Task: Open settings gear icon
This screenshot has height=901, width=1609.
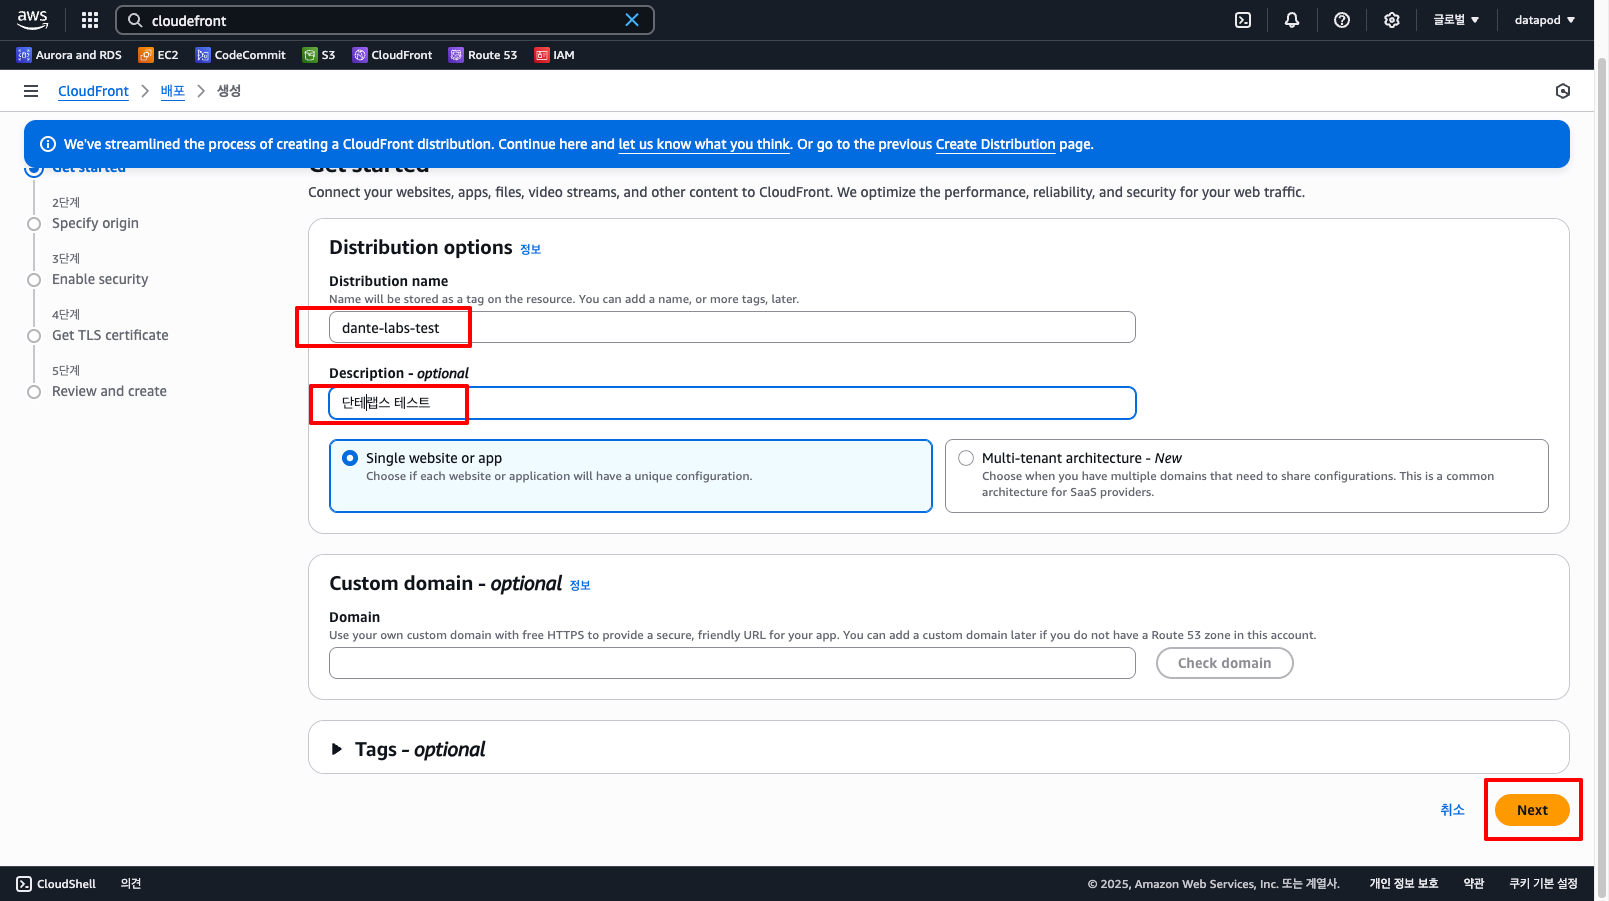Action: click(x=1392, y=20)
